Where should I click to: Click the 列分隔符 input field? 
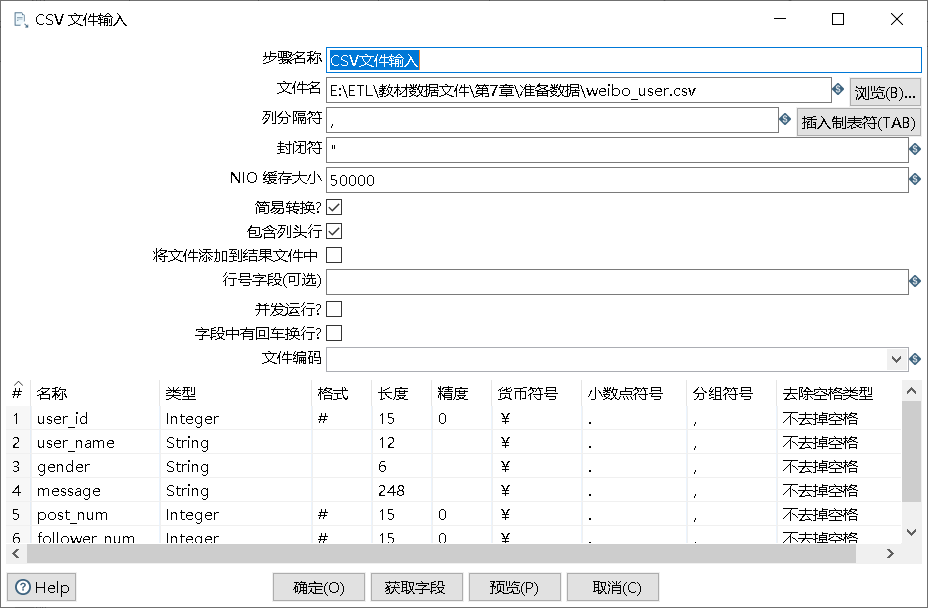point(552,120)
